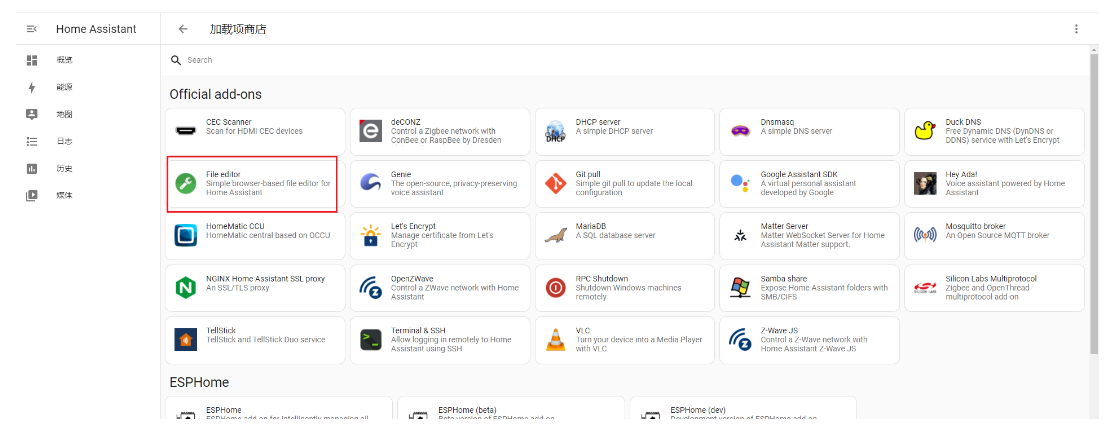The image size is (1105, 427).
Task: Click the Let's Encrypt padlock icon
Action: [371, 235]
